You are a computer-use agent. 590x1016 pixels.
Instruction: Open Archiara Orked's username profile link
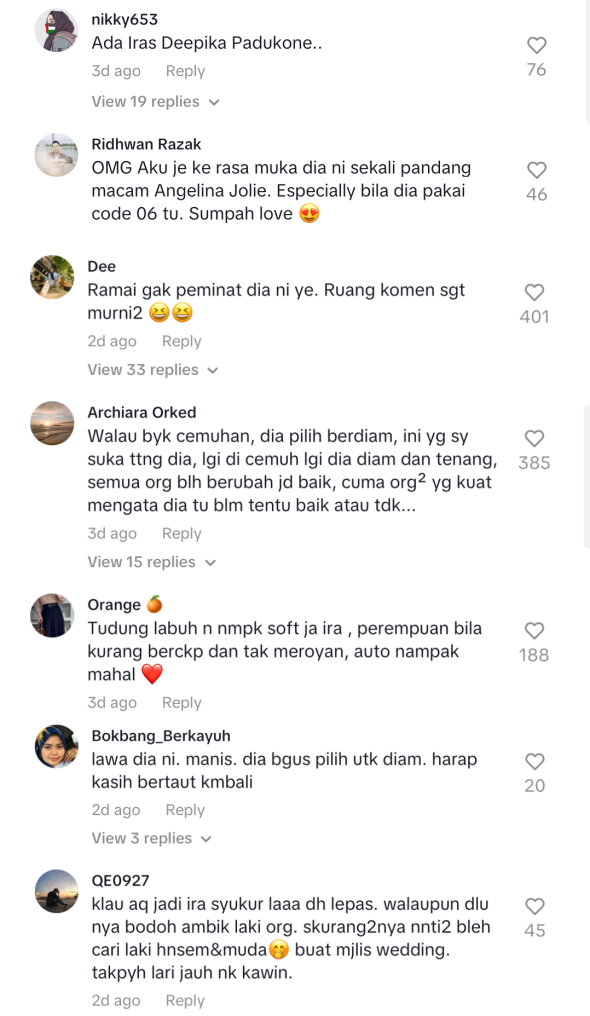coord(142,413)
